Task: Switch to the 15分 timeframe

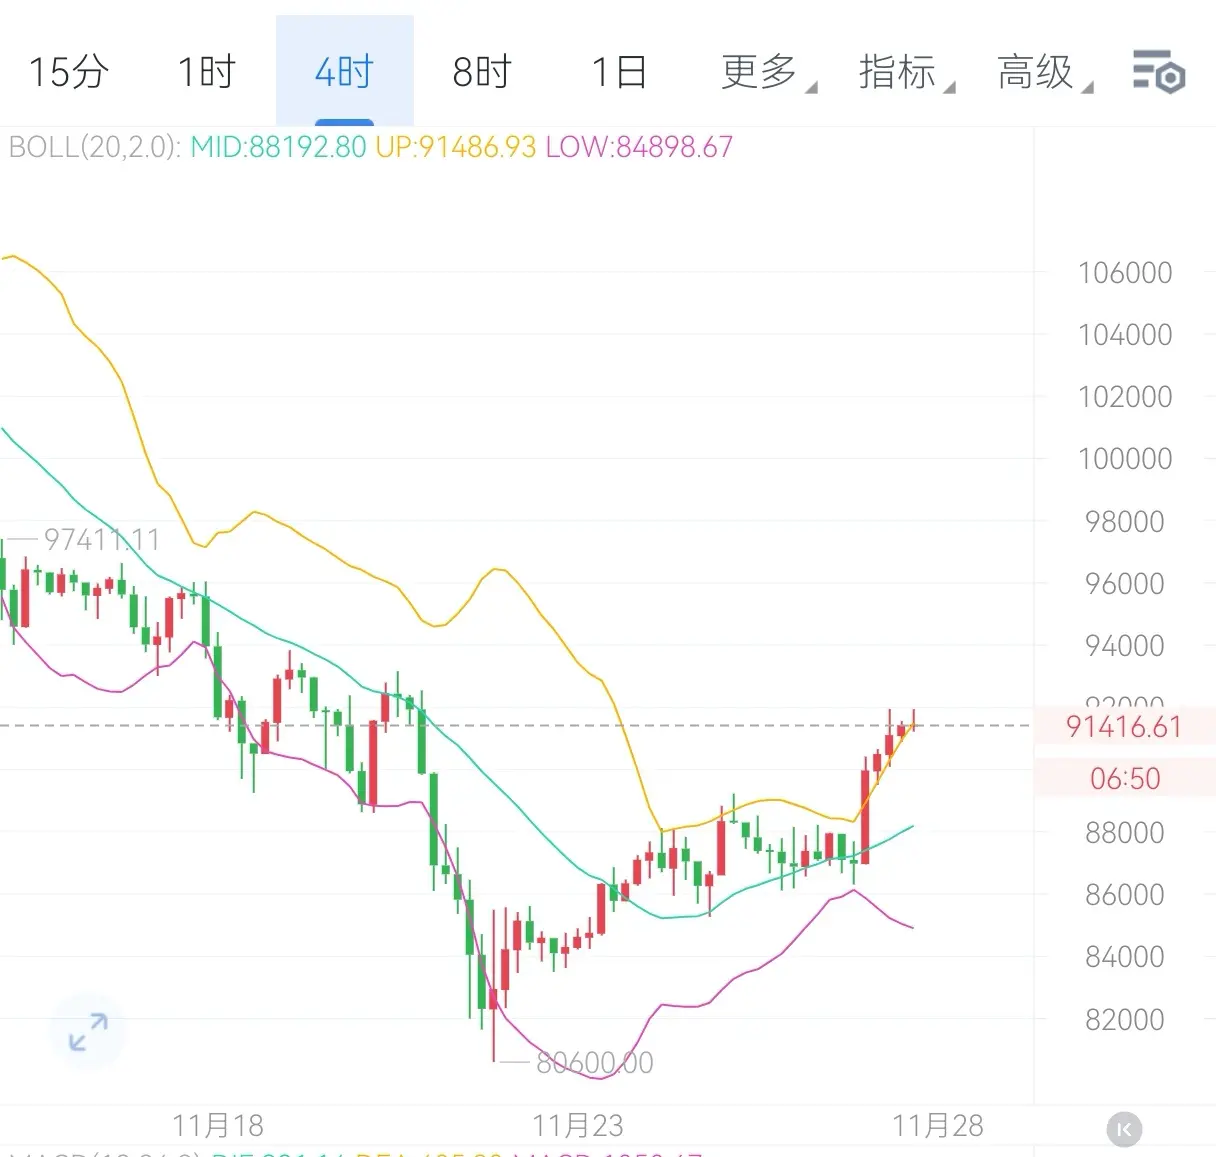Action: coord(68,72)
